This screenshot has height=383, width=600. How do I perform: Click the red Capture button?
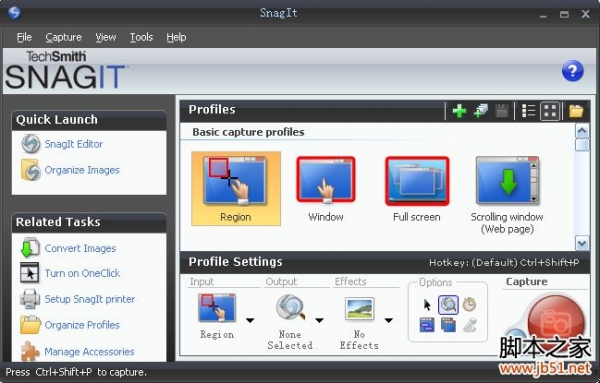pyautogui.click(x=556, y=321)
